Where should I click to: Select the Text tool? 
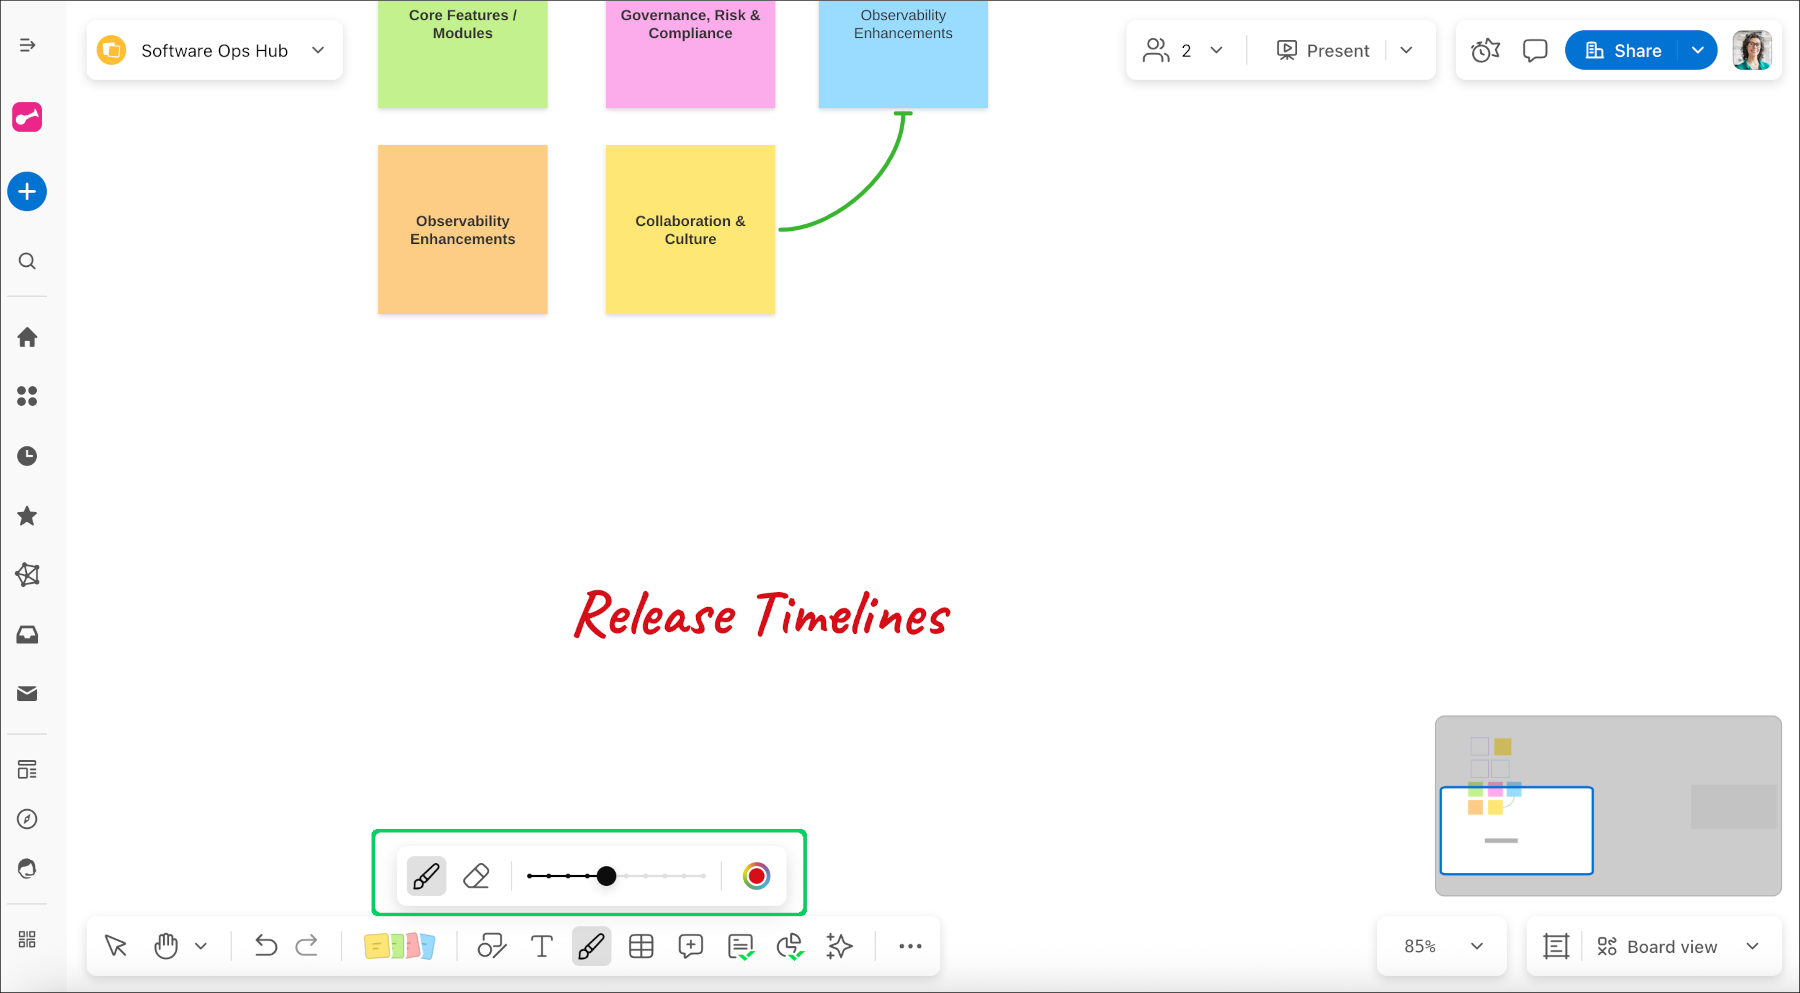[541, 945]
